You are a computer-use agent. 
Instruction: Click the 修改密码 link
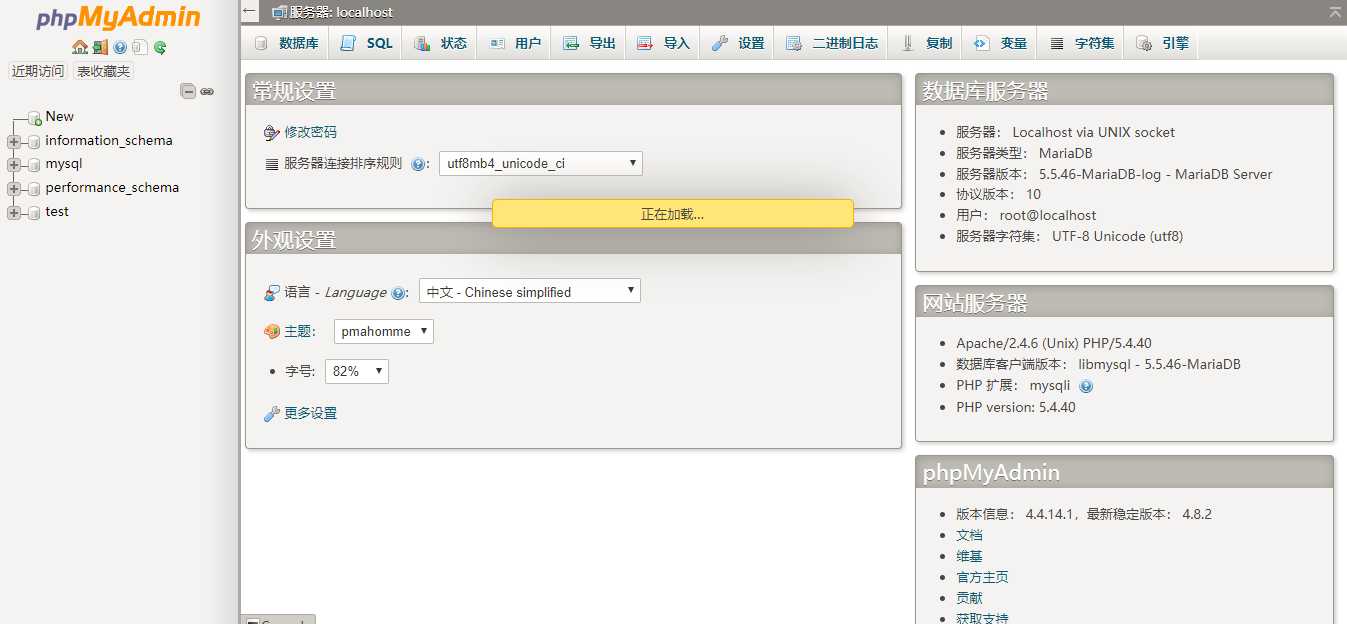[311, 132]
